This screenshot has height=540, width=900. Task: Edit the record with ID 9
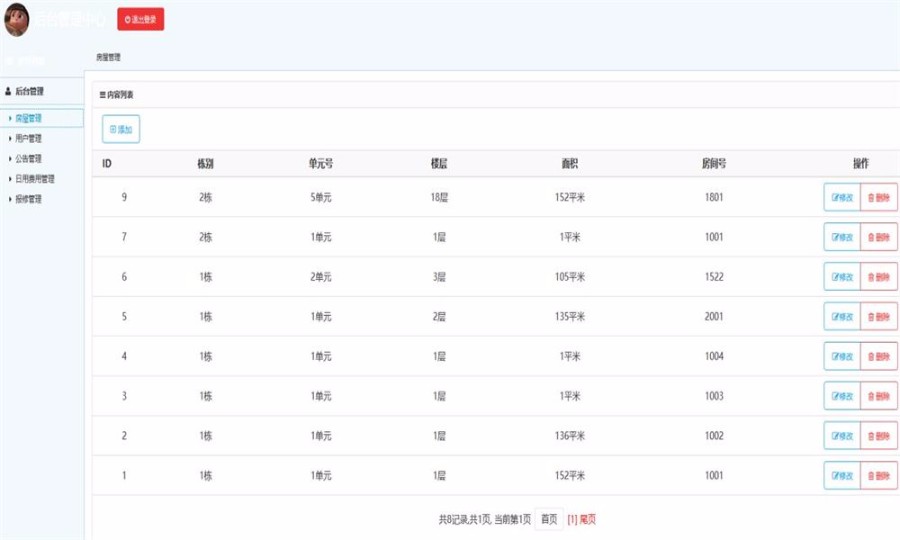(x=842, y=197)
